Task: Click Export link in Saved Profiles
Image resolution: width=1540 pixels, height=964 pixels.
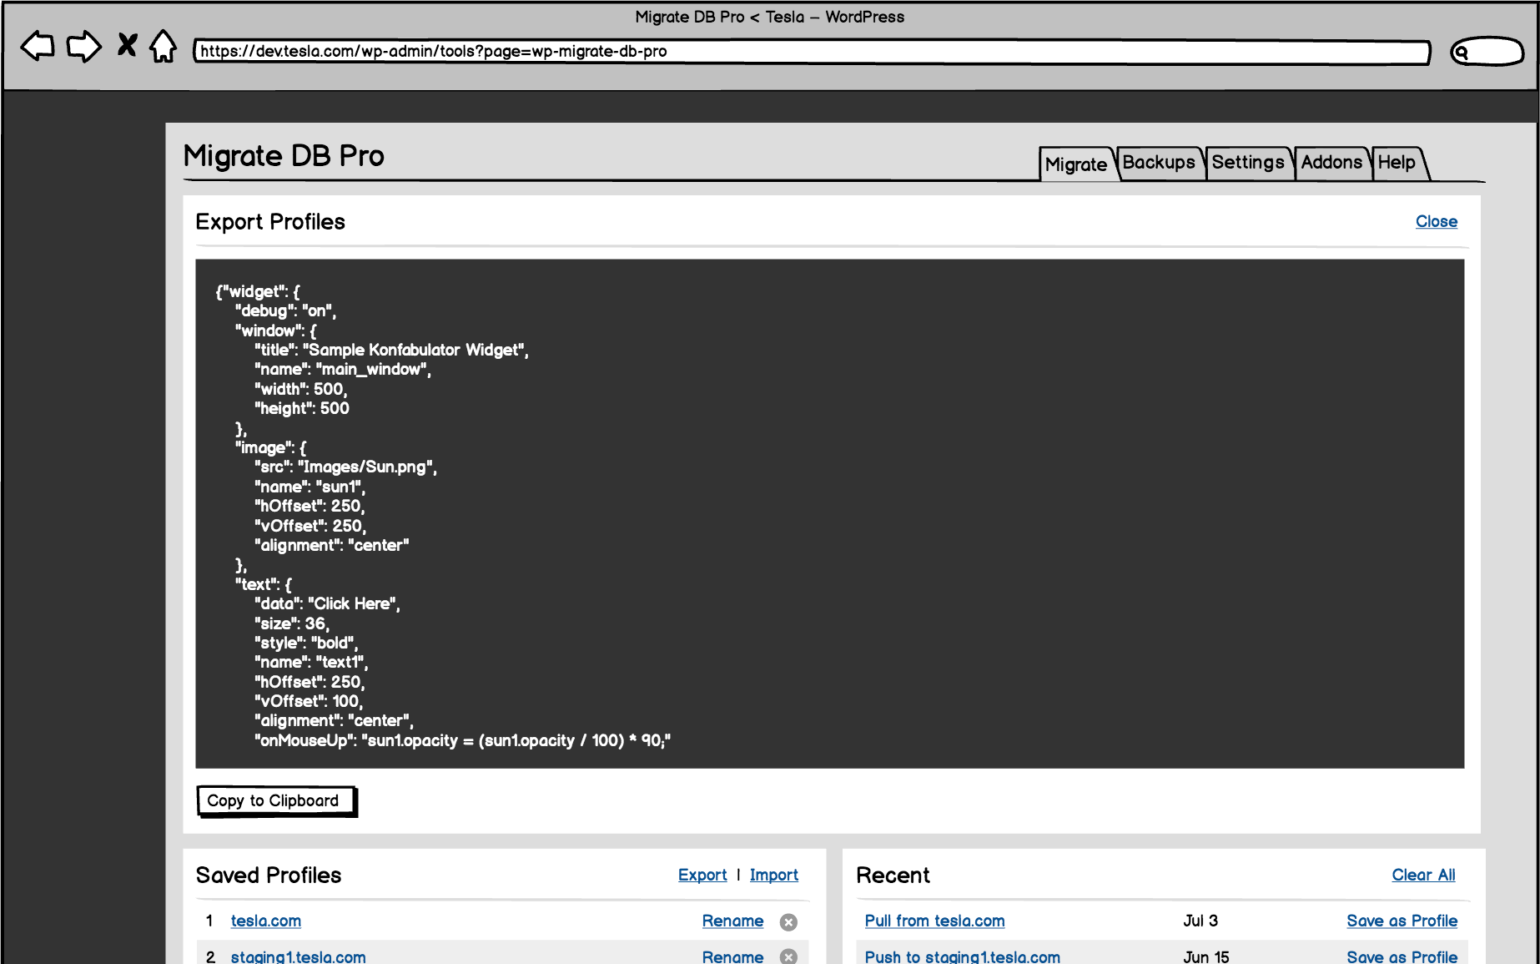Action: click(702, 875)
